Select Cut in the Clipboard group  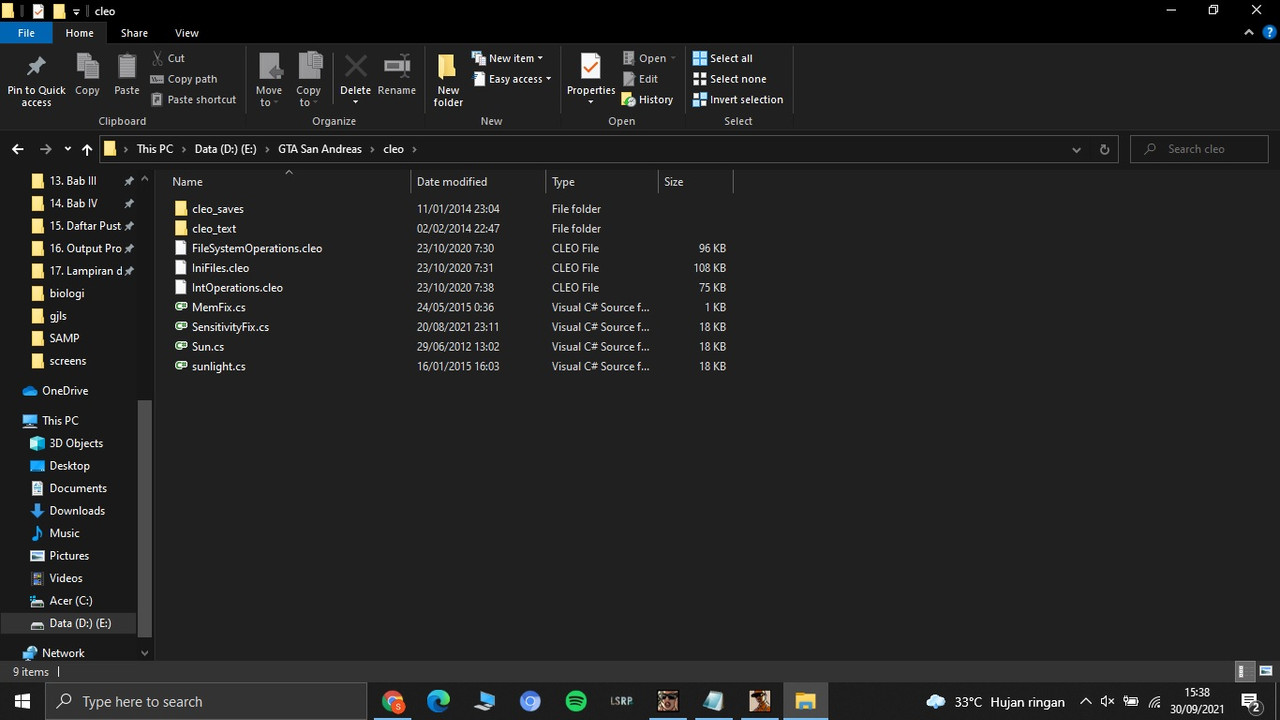168,58
